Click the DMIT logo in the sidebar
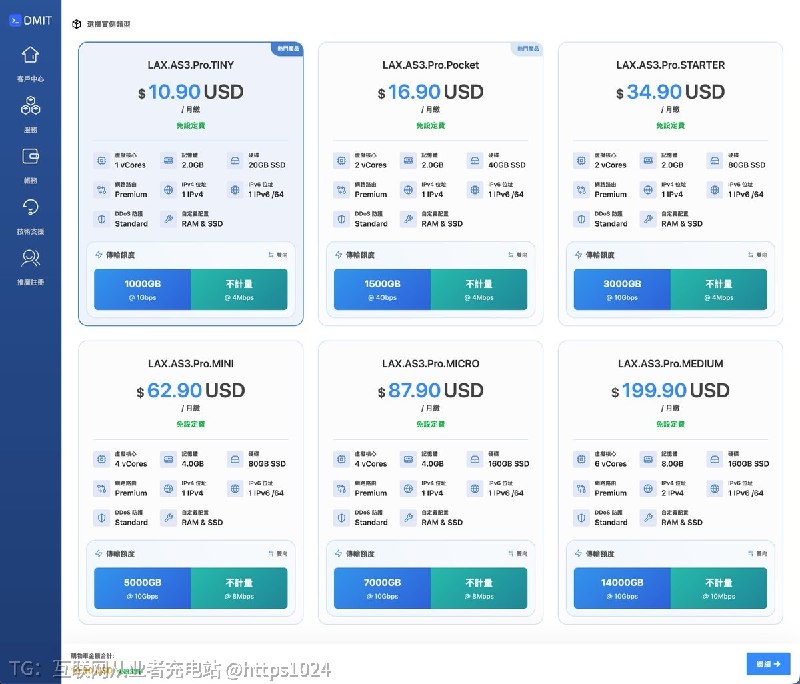The image size is (800, 684). (x=30, y=20)
